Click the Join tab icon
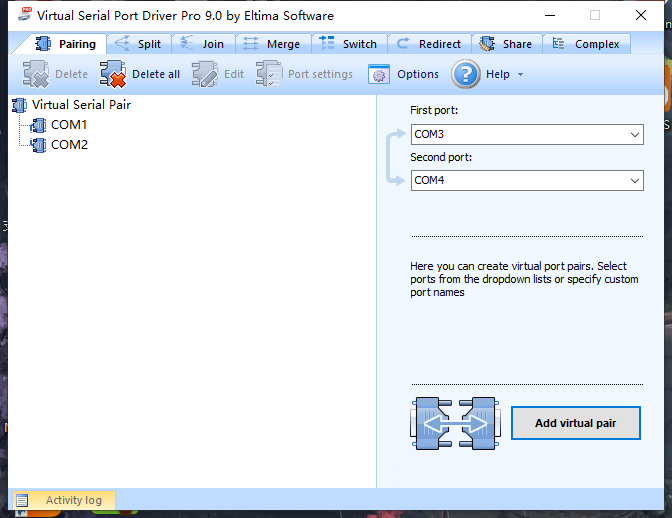The height and width of the screenshot is (518, 672). pyautogui.click(x=186, y=43)
